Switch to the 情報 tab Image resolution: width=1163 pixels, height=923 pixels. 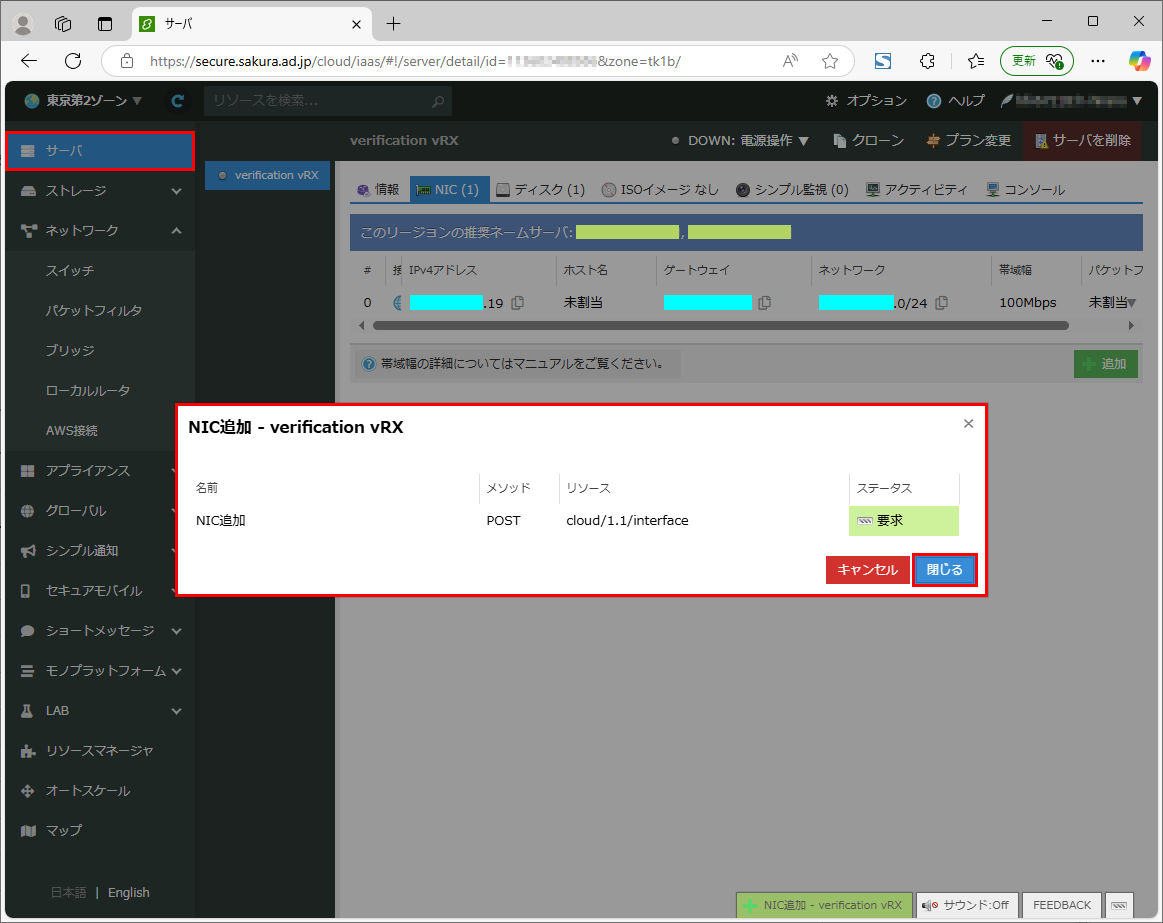378,190
